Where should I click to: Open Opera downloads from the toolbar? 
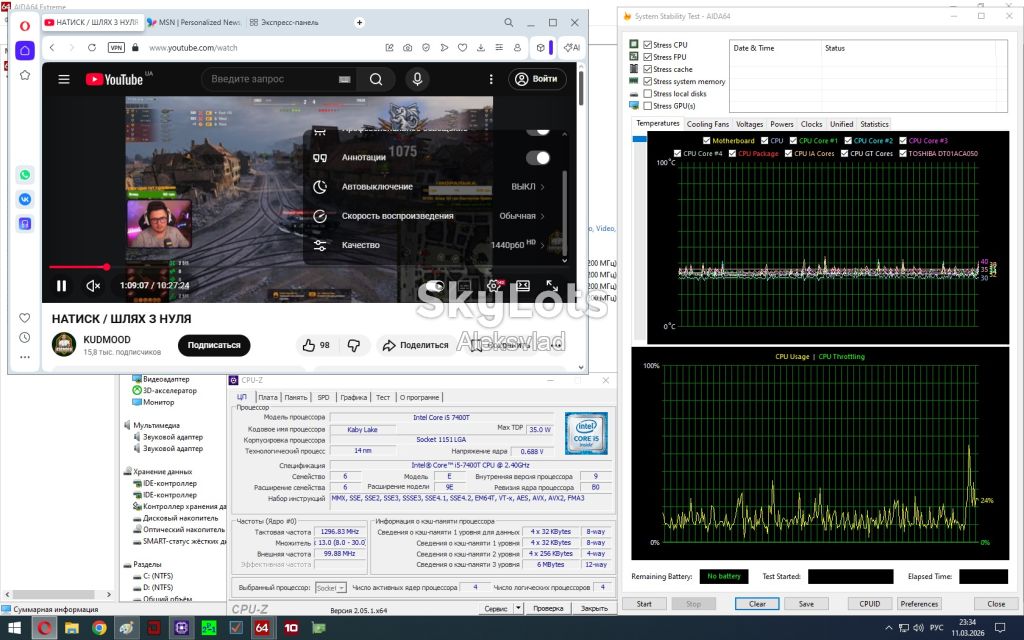point(481,48)
